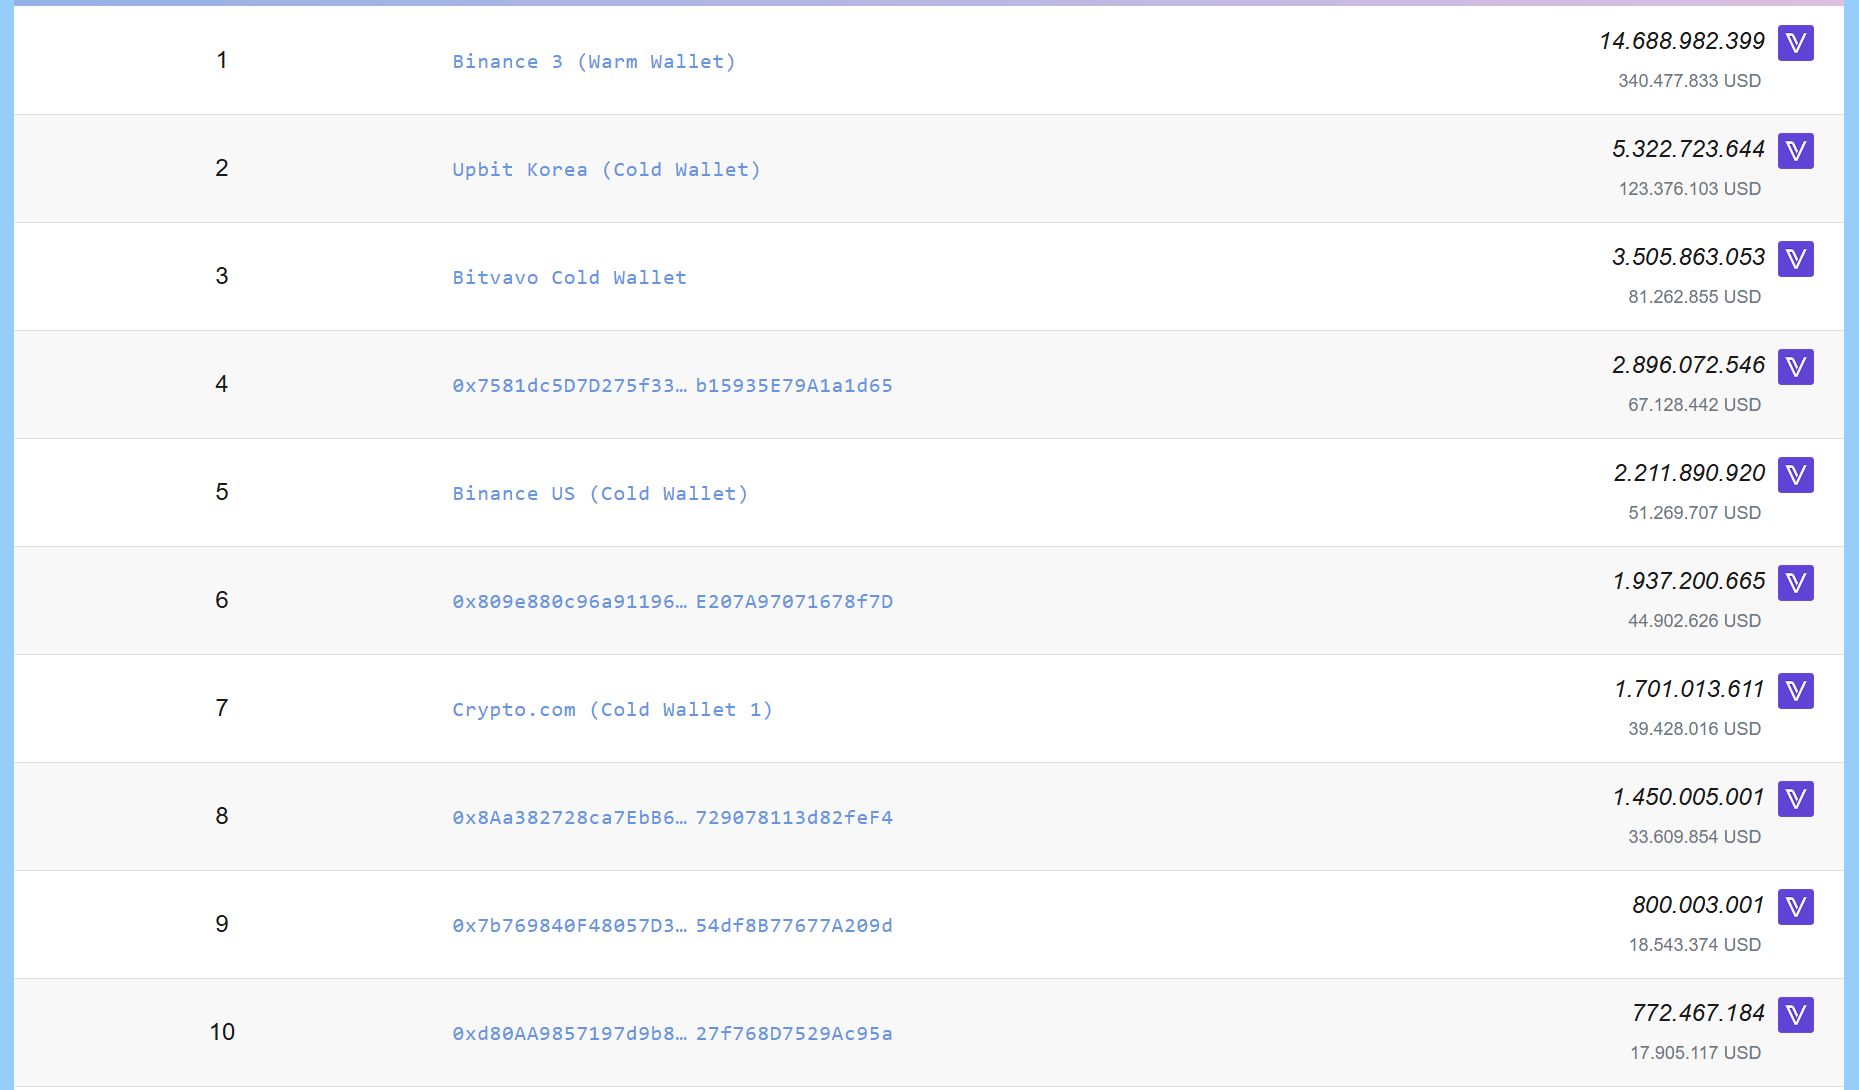Click VET icon beside 2.896.072.546
1859x1090 pixels.
tap(1796, 367)
